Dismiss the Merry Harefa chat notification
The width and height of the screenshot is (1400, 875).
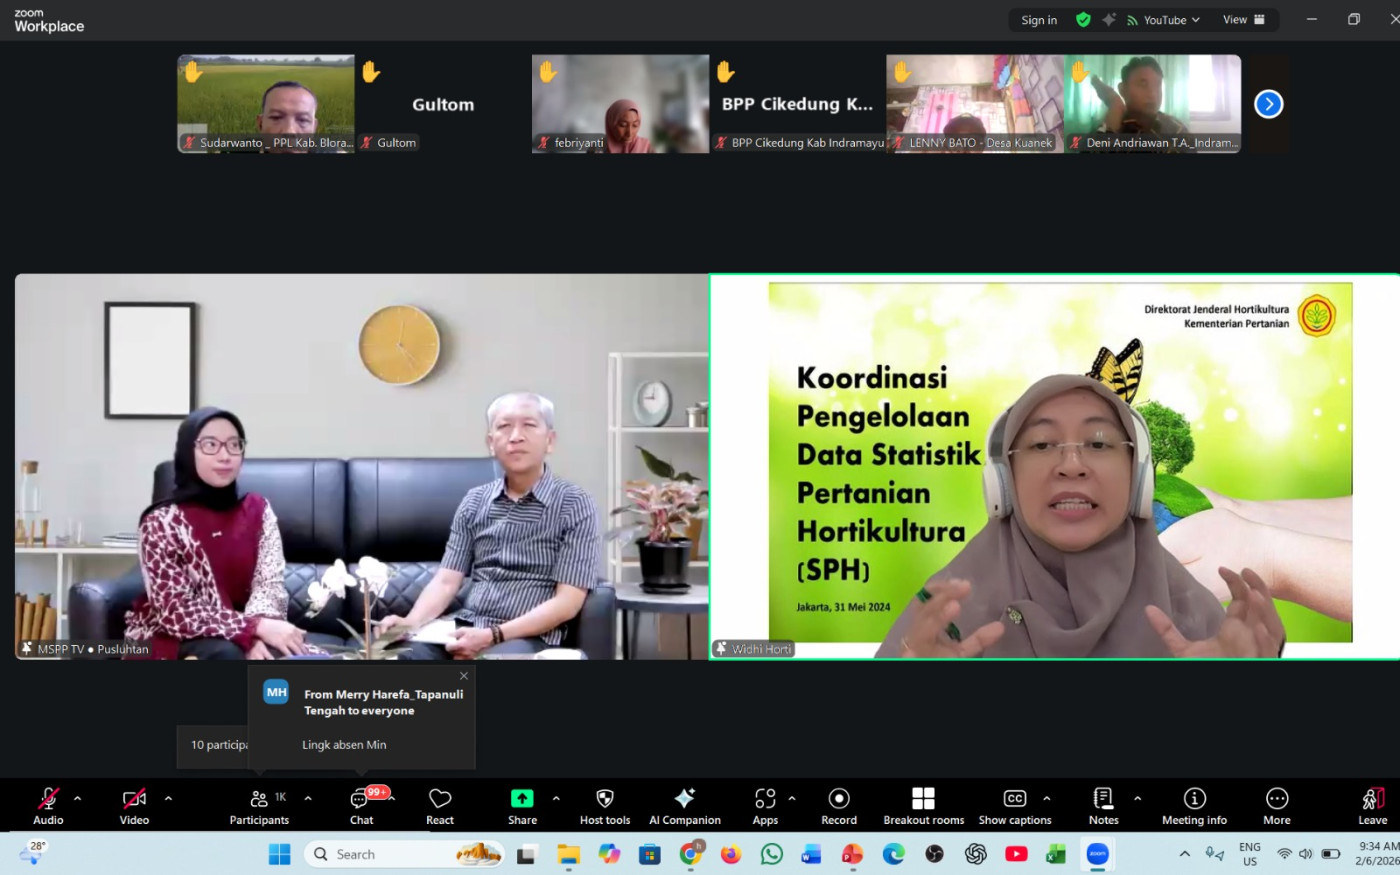[x=464, y=676]
